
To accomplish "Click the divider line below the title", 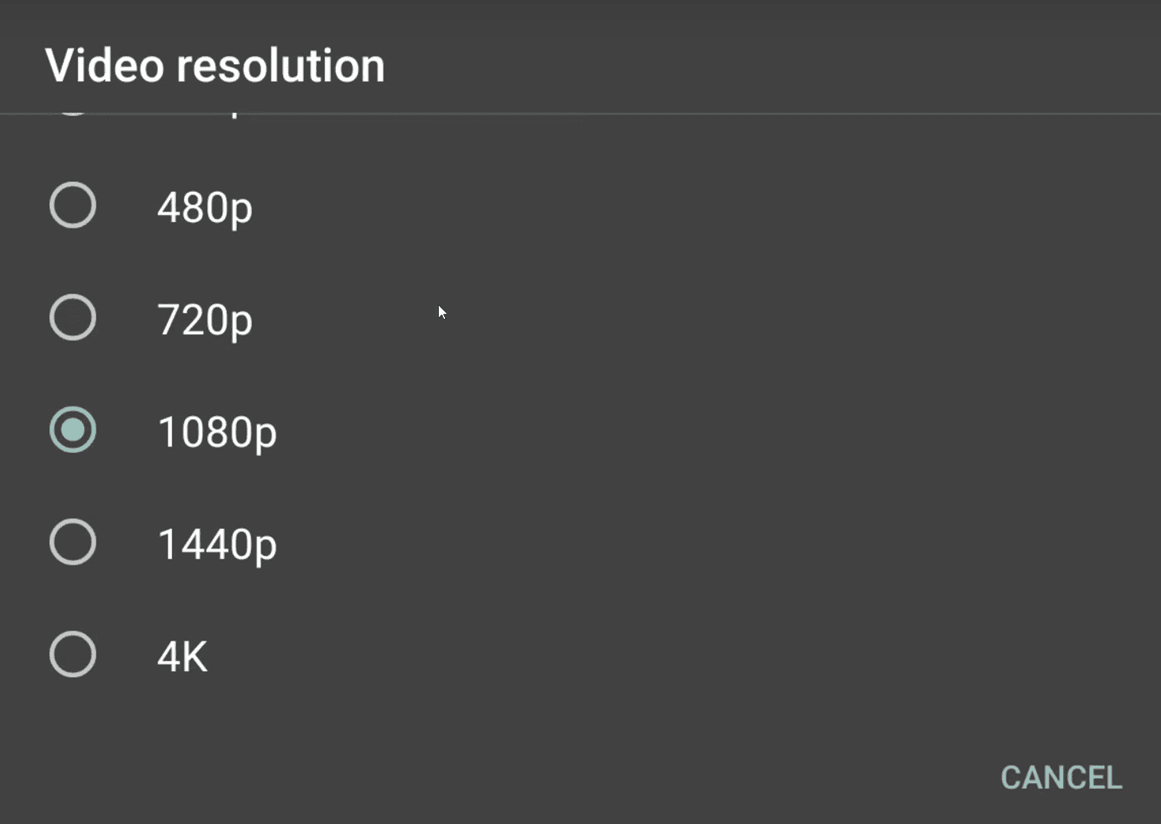I will tap(580, 115).
